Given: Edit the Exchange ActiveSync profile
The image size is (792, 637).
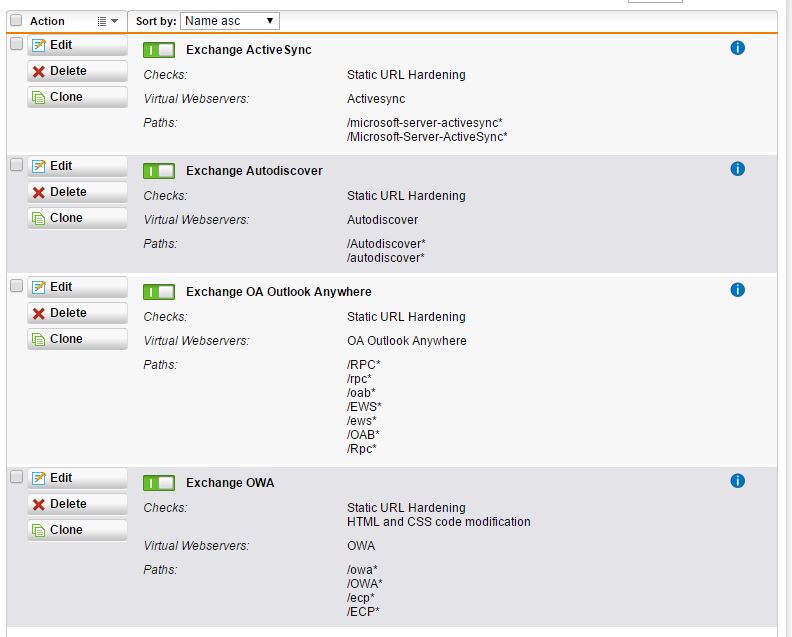Looking at the screenshot, I should (x=77, y=45).
